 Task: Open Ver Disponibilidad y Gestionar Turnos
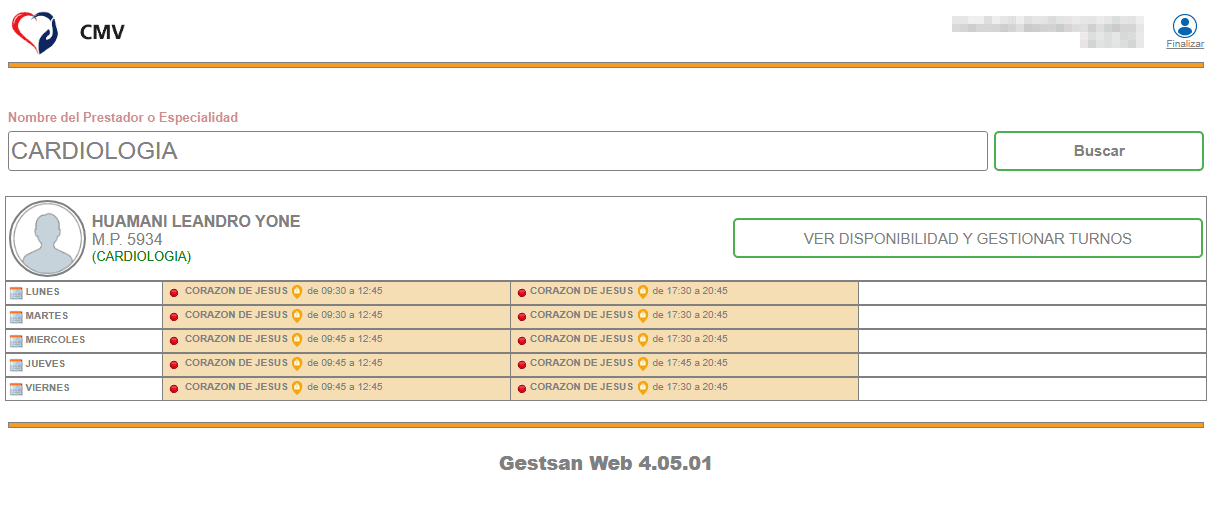coord(968,238)
